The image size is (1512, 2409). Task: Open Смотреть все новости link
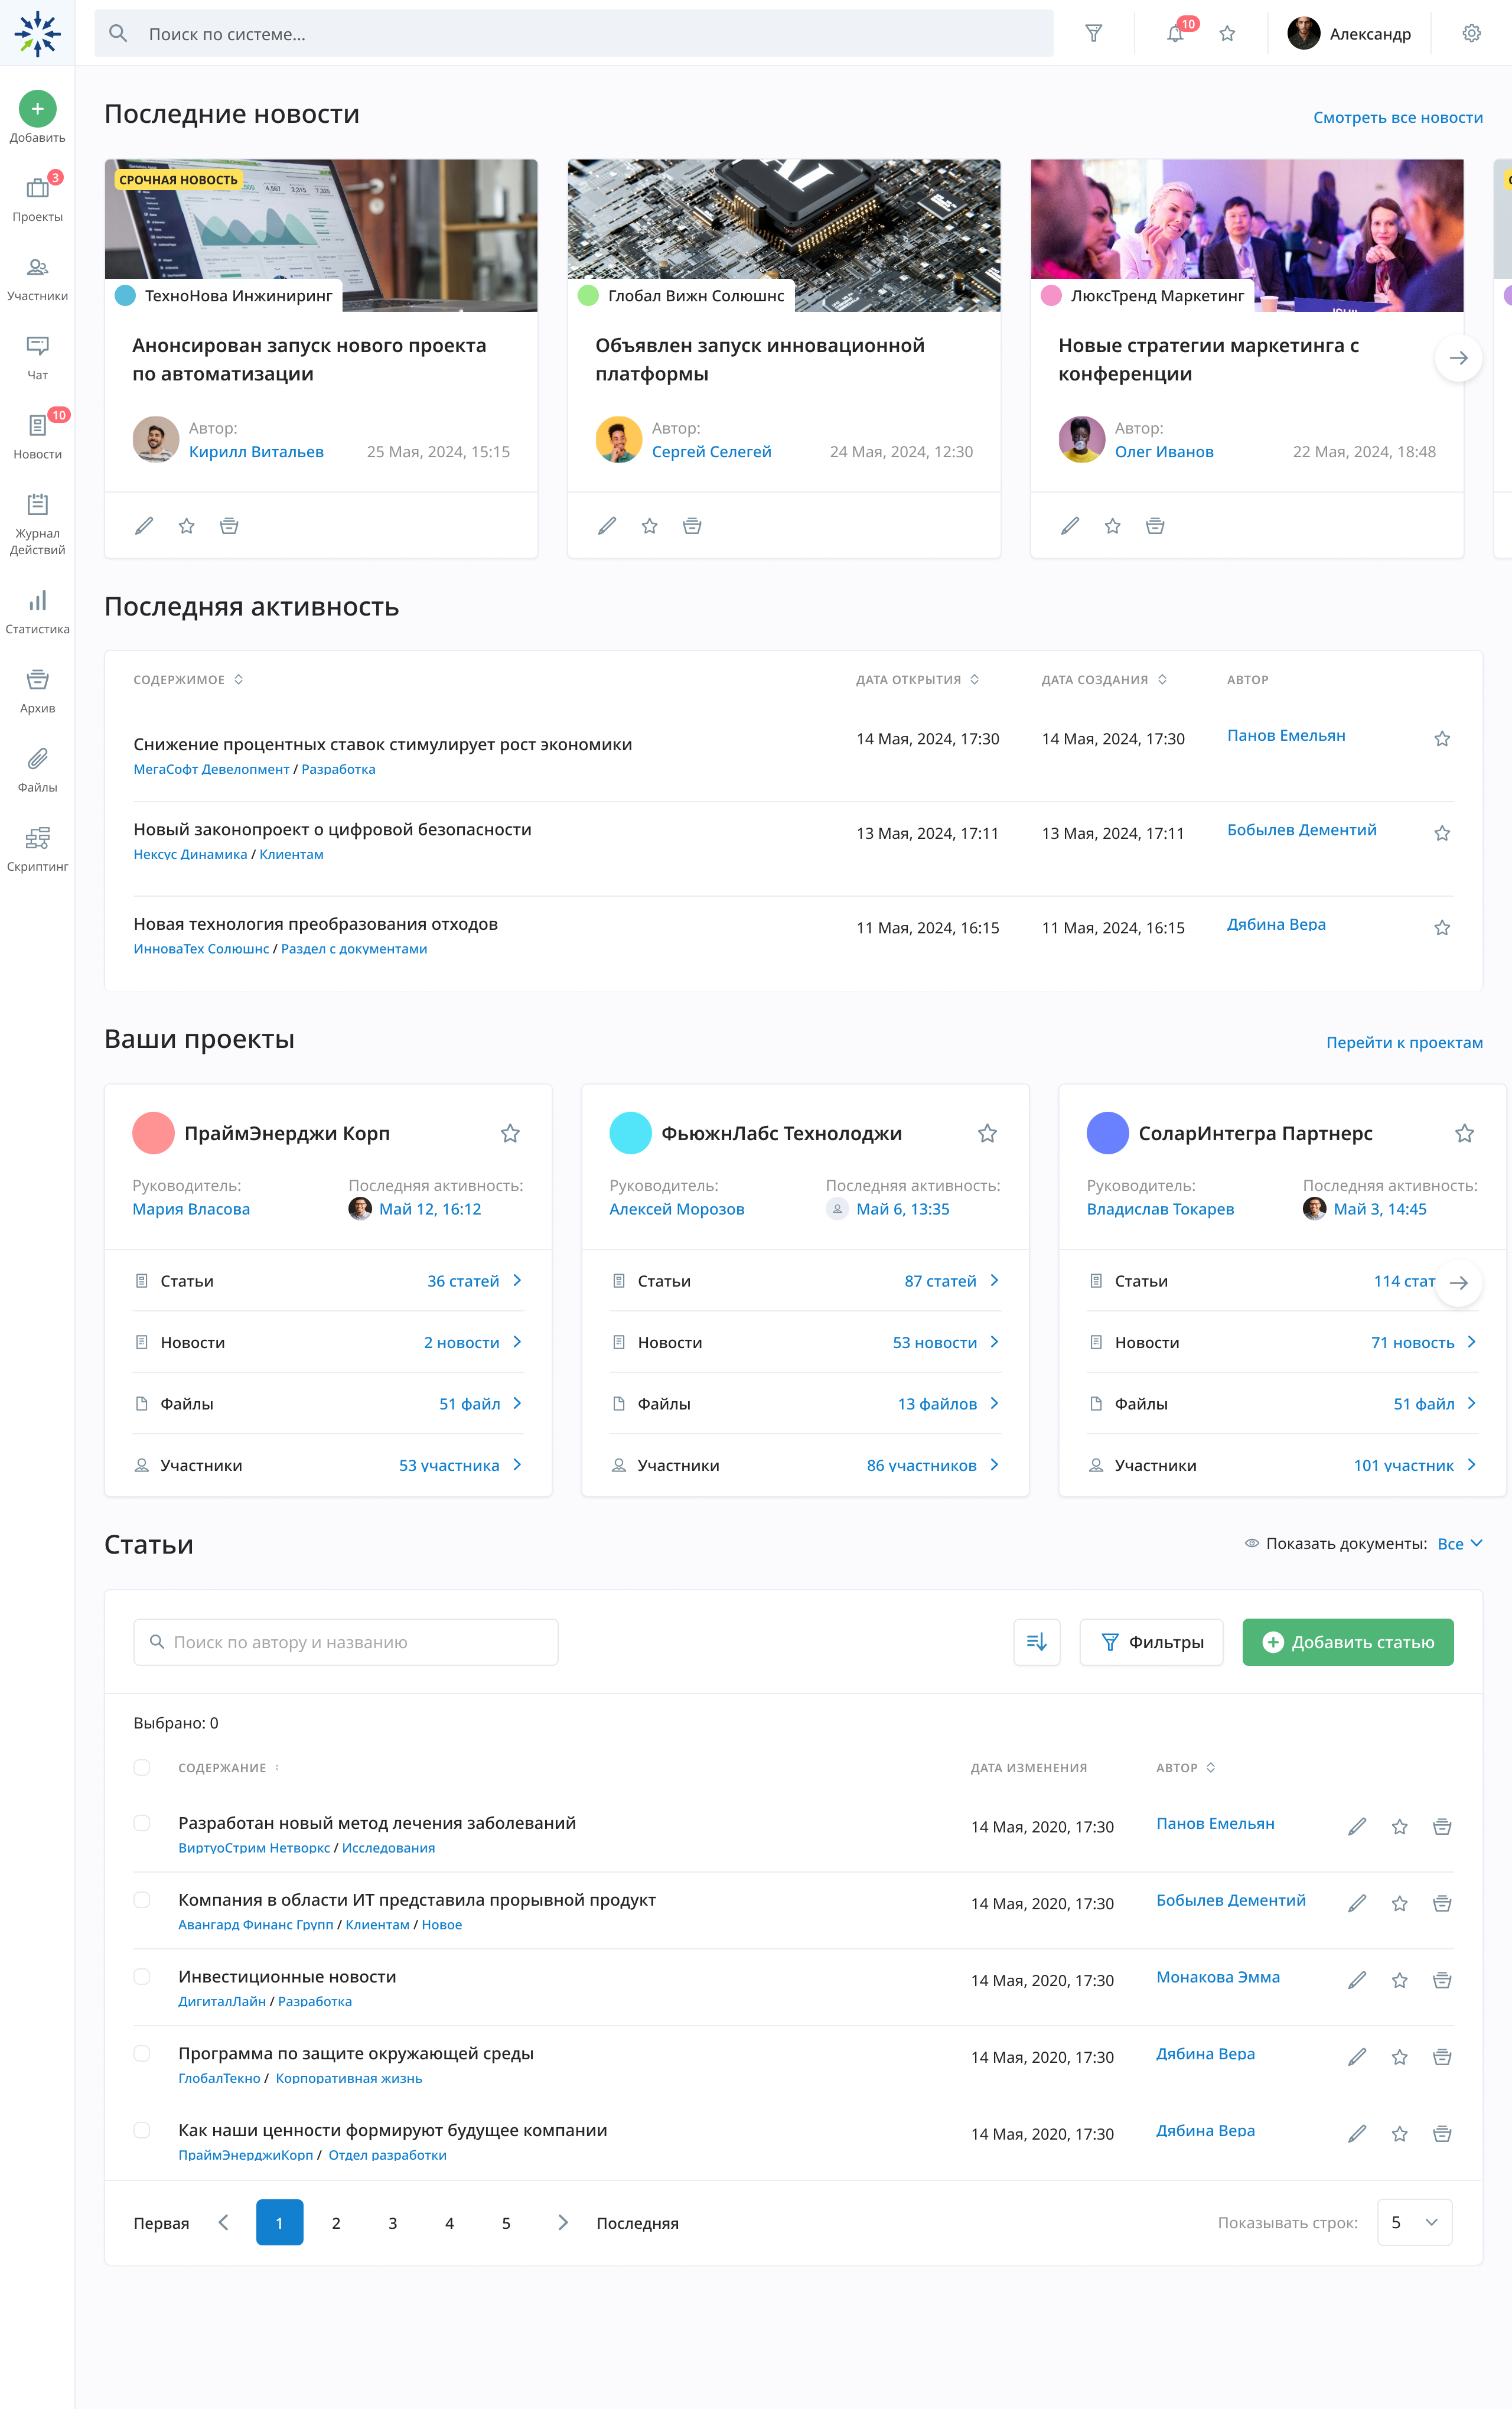(x=1397, y=117)
